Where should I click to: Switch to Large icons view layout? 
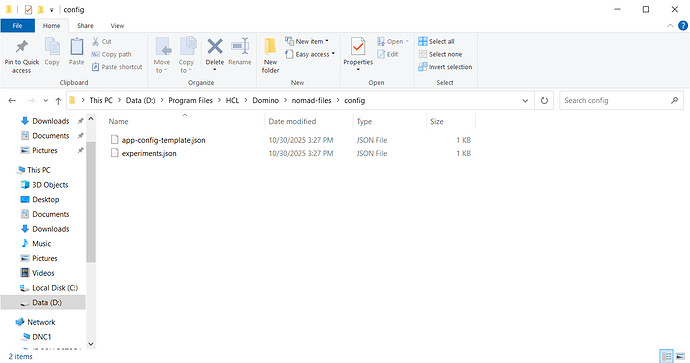[680, 356]
